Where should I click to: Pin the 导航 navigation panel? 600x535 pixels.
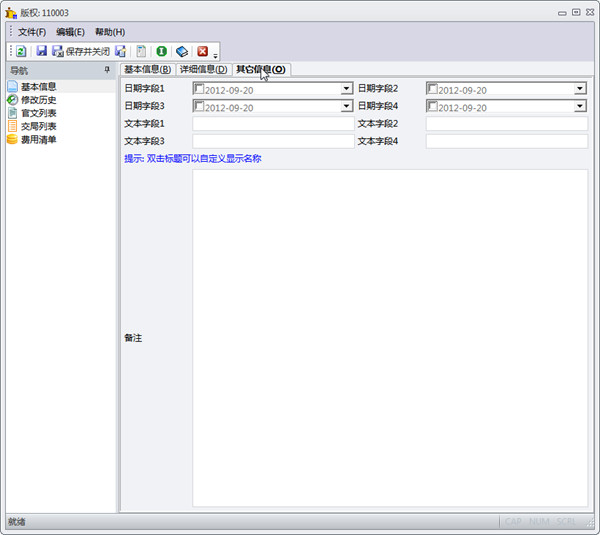click(x=107, y=71)
